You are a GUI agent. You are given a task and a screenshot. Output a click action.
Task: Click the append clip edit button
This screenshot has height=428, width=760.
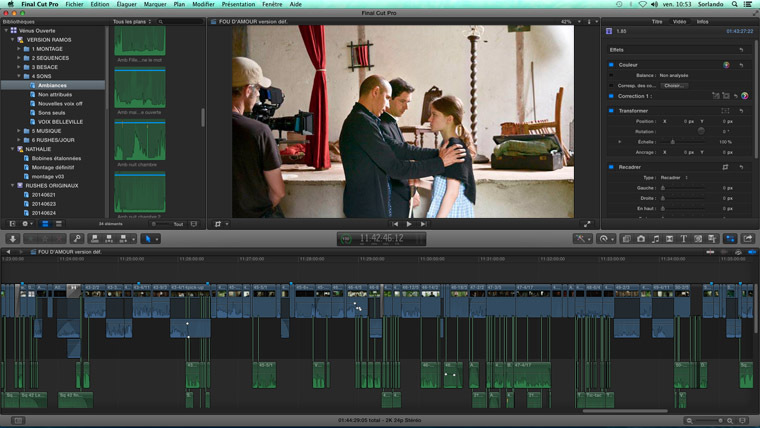tap(123, 238)
